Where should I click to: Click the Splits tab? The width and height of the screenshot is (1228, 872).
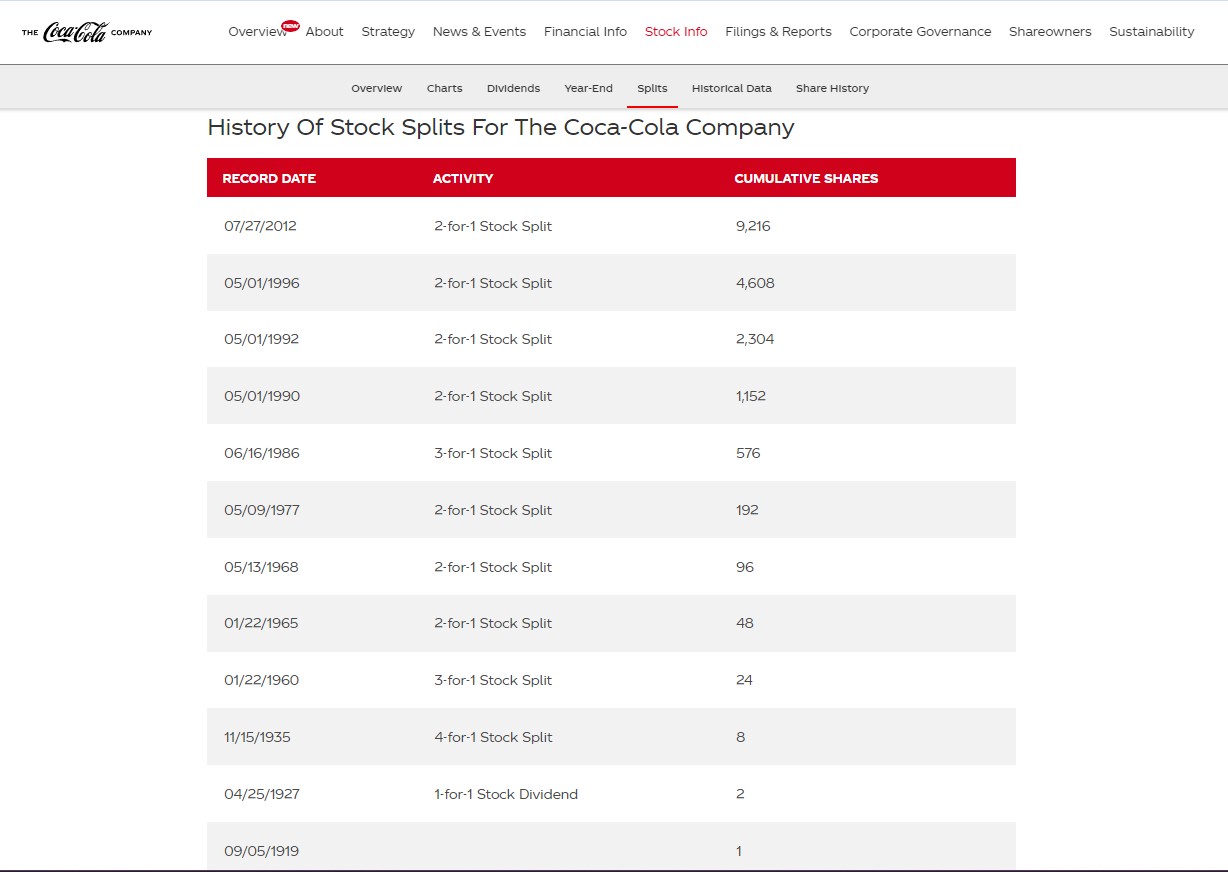652,89
